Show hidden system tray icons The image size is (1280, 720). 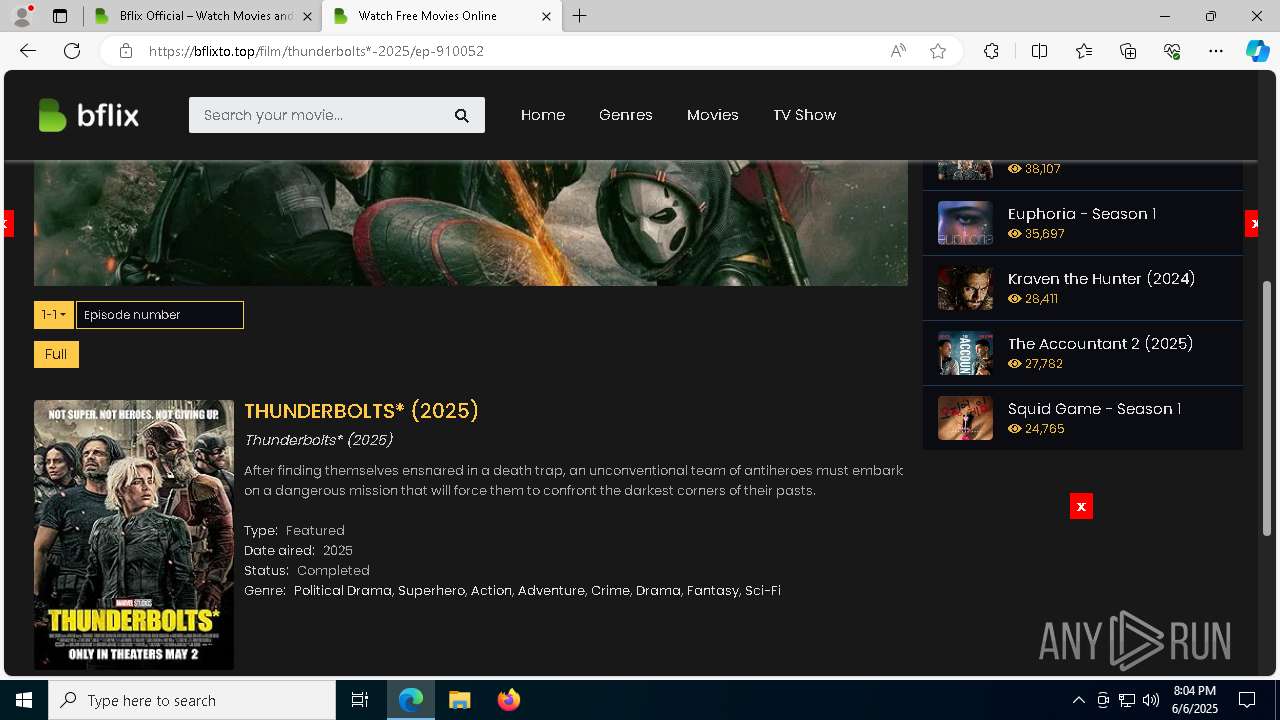pyautogui.click(x=1078, y=700)
